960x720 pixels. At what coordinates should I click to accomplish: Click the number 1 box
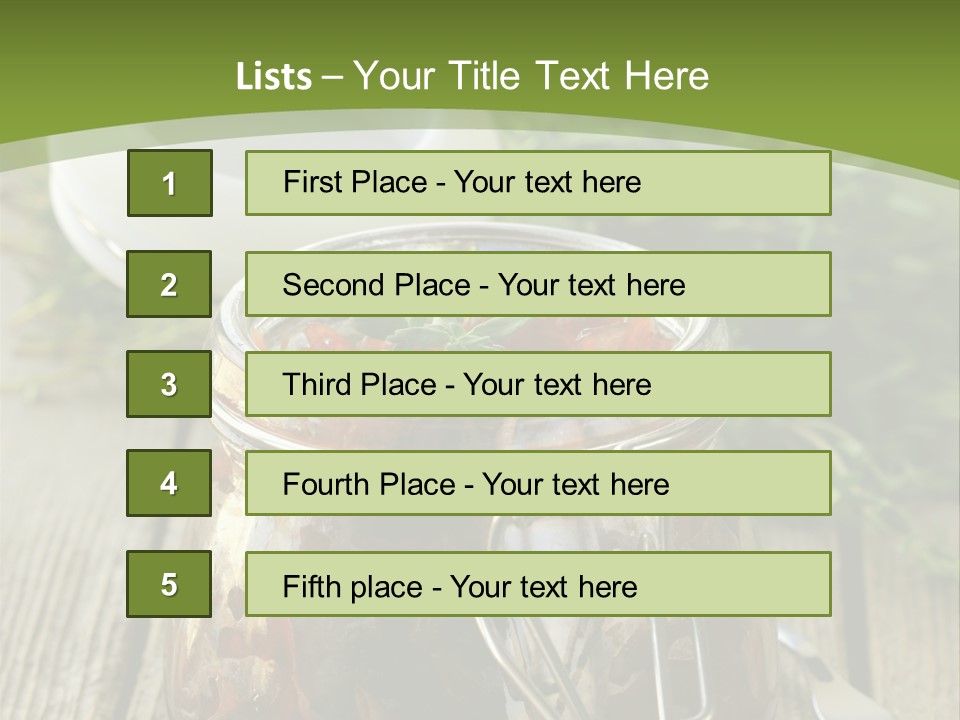(169, 183)
